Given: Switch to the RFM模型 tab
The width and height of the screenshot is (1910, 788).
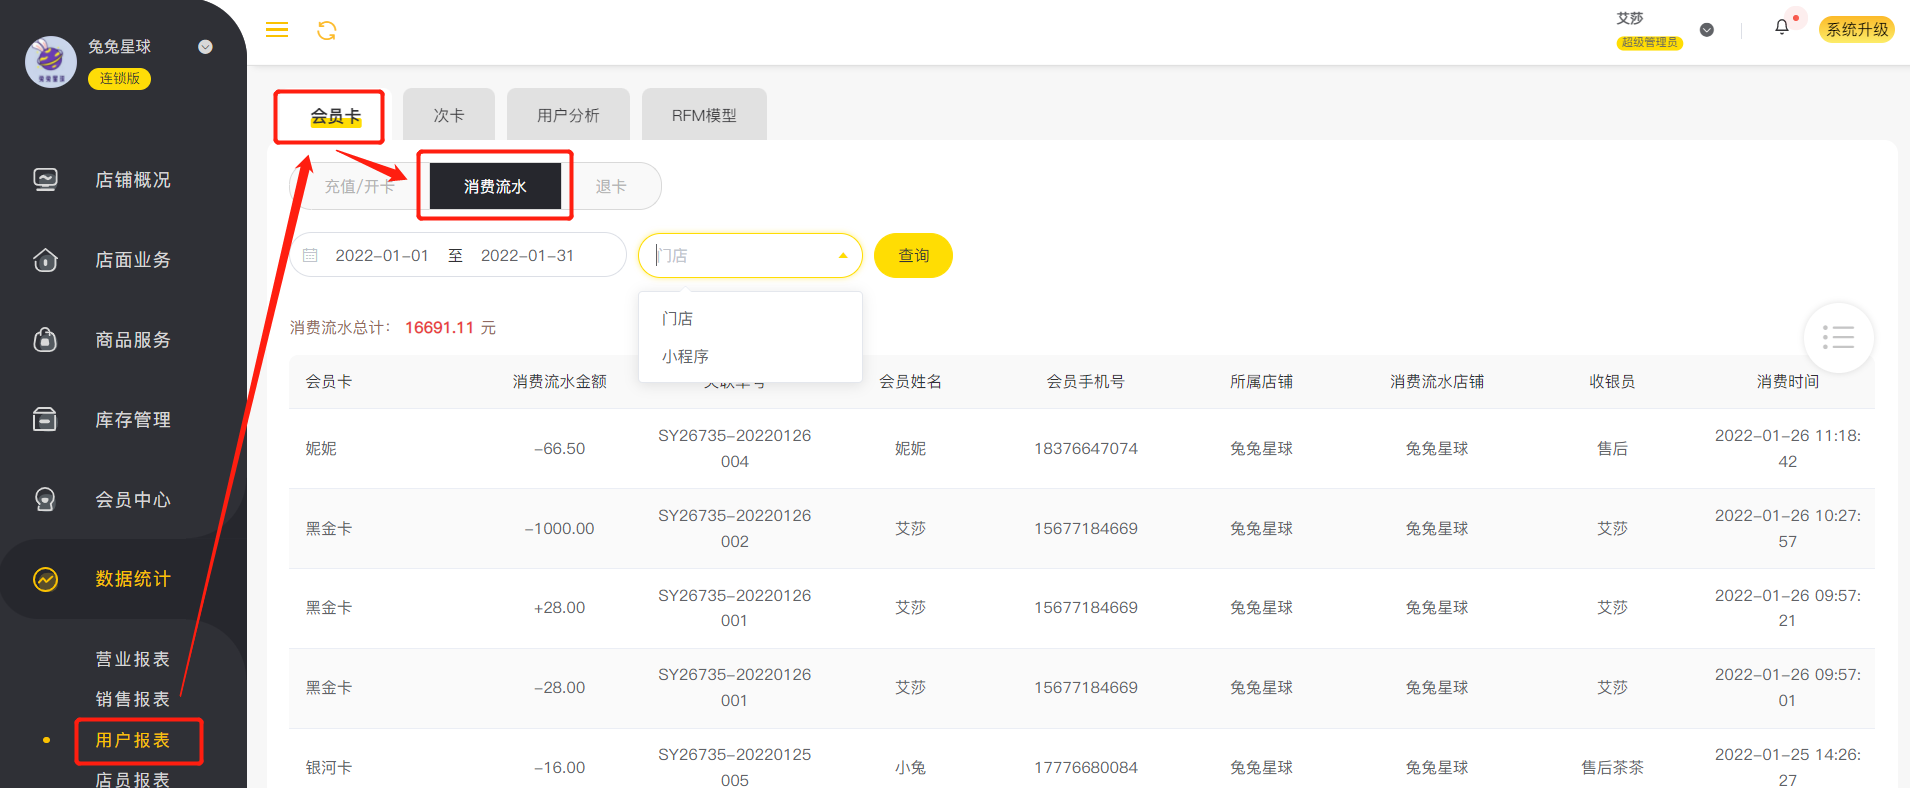Looking at the screenshot, I should tap(704, 115).
